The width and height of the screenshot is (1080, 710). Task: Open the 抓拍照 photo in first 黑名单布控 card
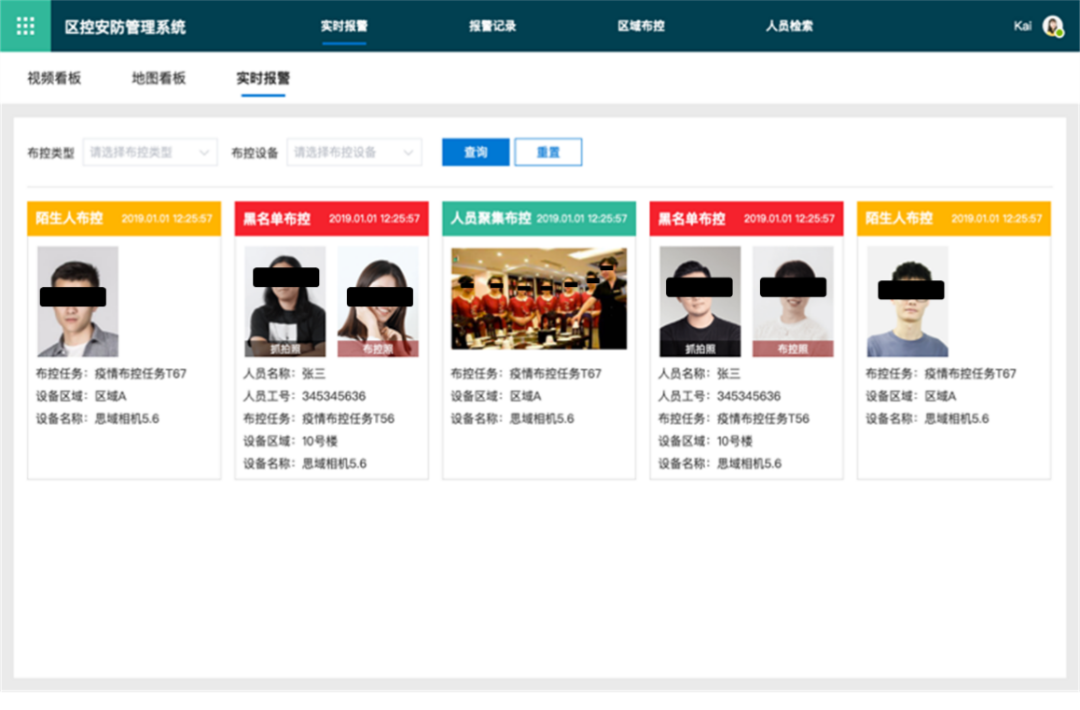pyautogui.click(x=285, y=301)
